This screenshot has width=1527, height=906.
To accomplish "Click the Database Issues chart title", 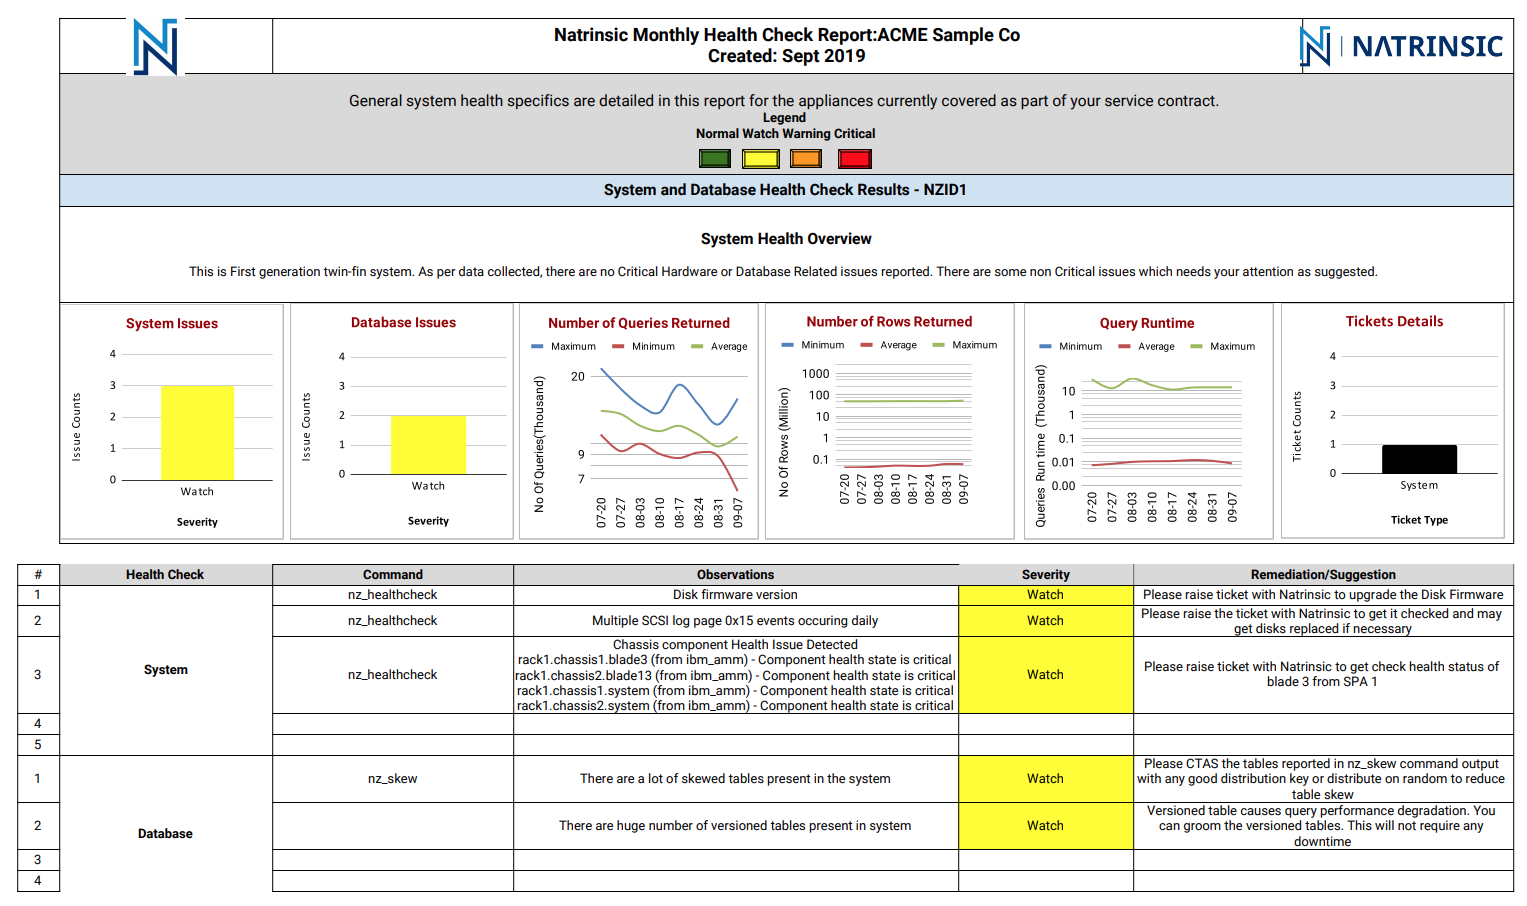I will [403, 322].
